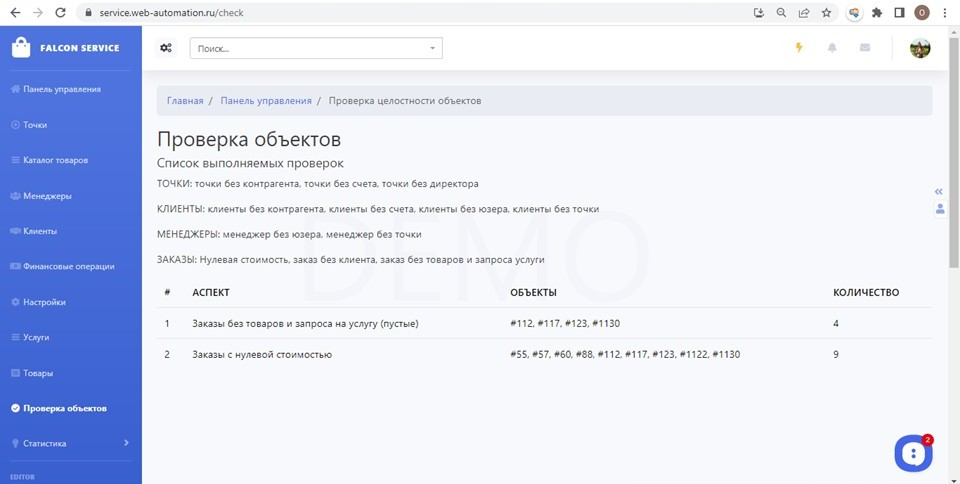Screen dimensions: 960x484
Task: Click the install app icon in address bar
Action: click(759, 12)
